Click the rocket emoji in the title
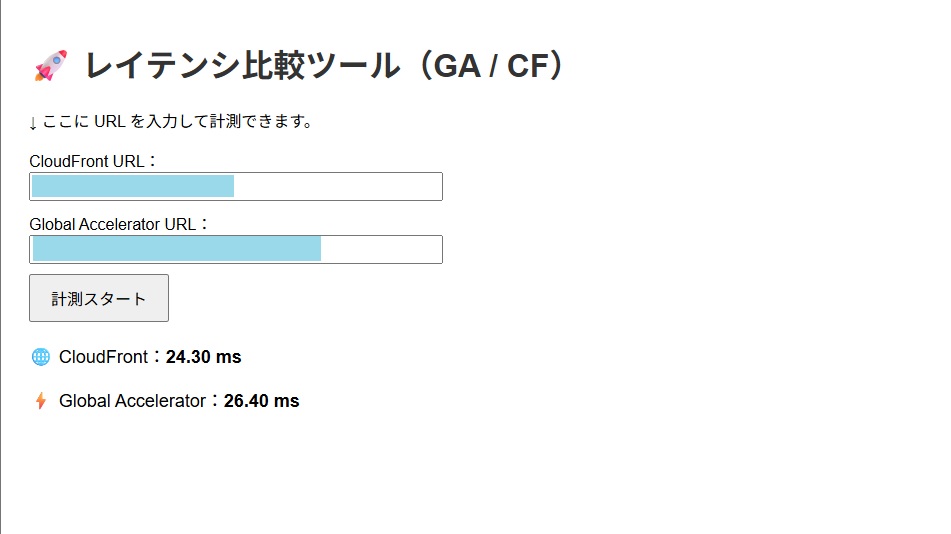951x534 pixels. pyautogui.click(x=50, y=66)
